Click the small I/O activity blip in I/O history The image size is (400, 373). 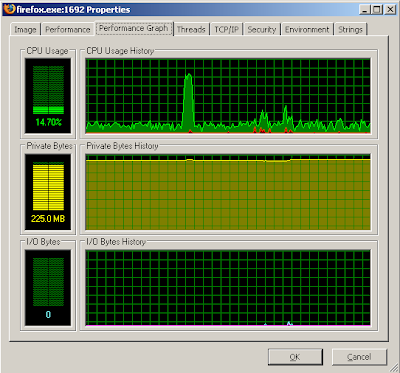pos(289,323)
